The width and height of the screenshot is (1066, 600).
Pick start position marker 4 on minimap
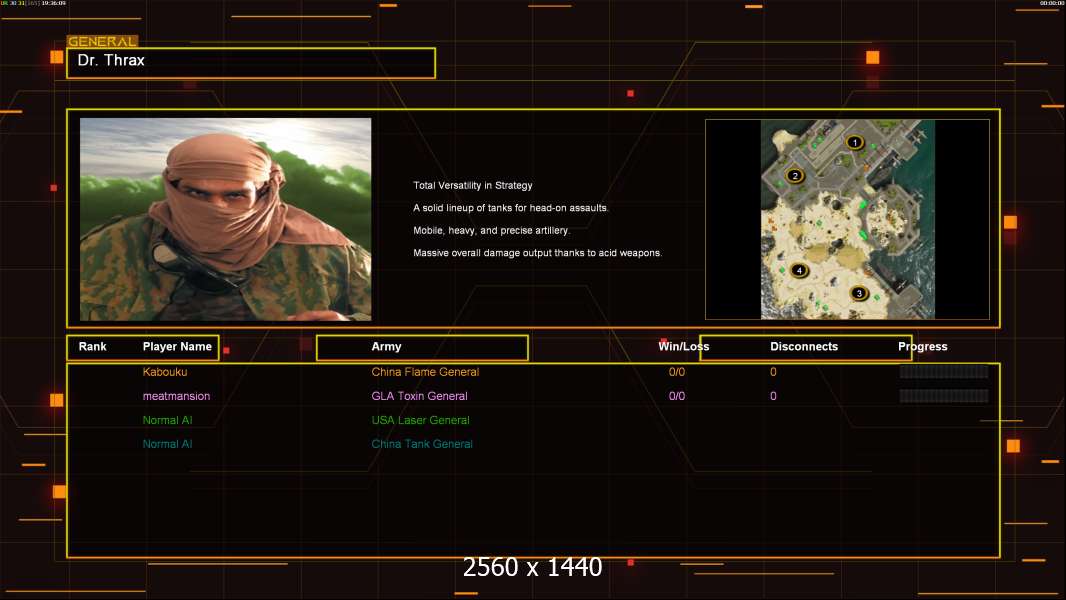(x=798, y=270)
